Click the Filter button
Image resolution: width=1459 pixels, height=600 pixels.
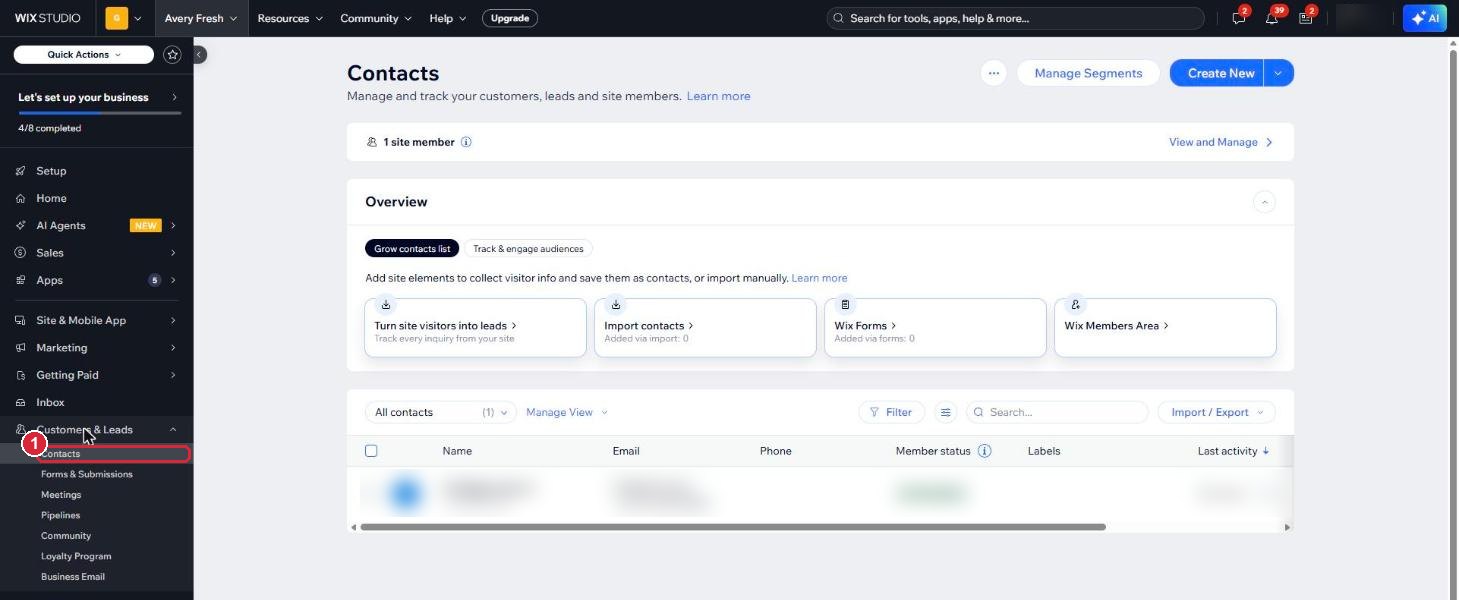[891, 412]
